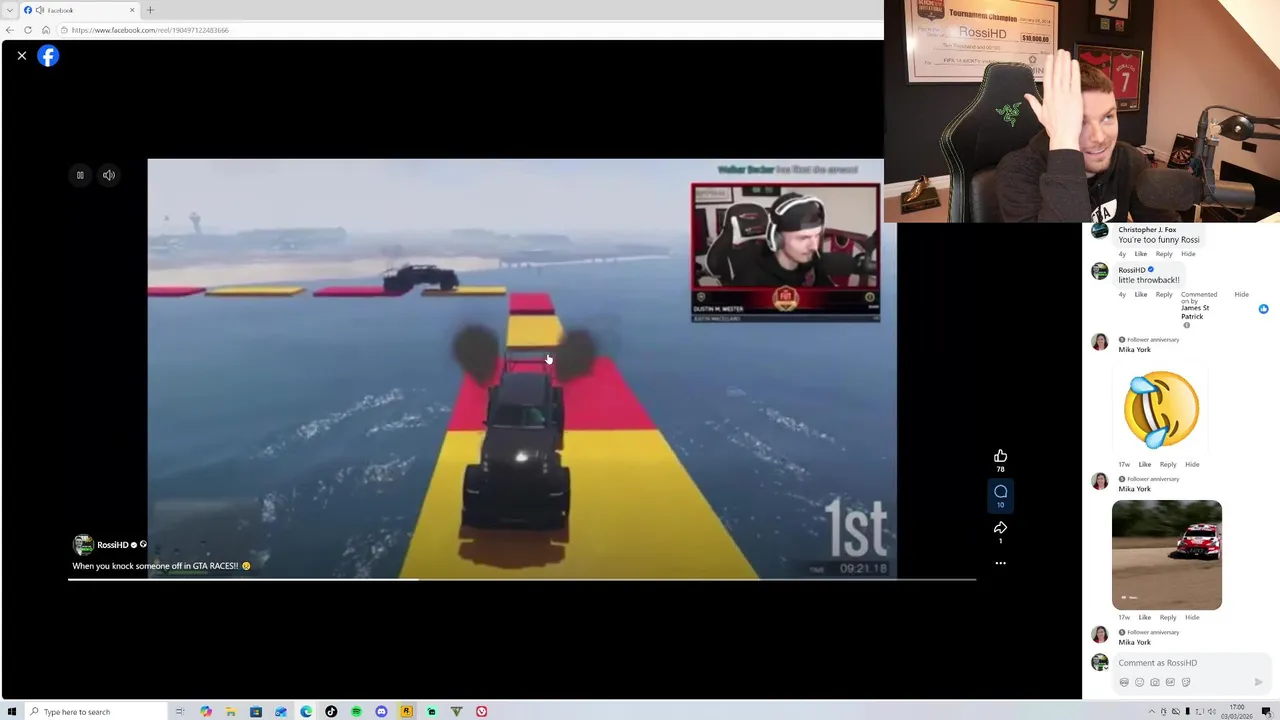Screen dimensions: 1280x720
Task: Reply to the 'little throwback!!' comment
Action: click(x=1164, y=294)
